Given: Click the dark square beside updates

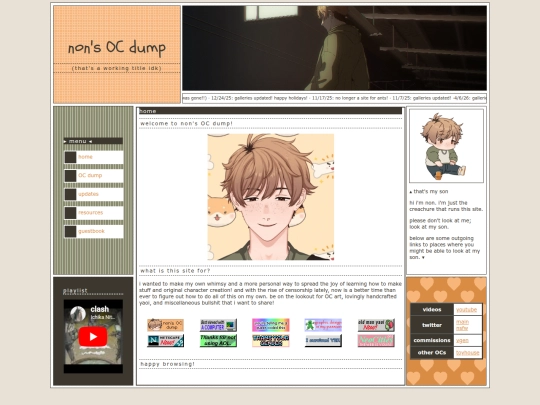Looking at the screenshot, I should click(71, 195).
